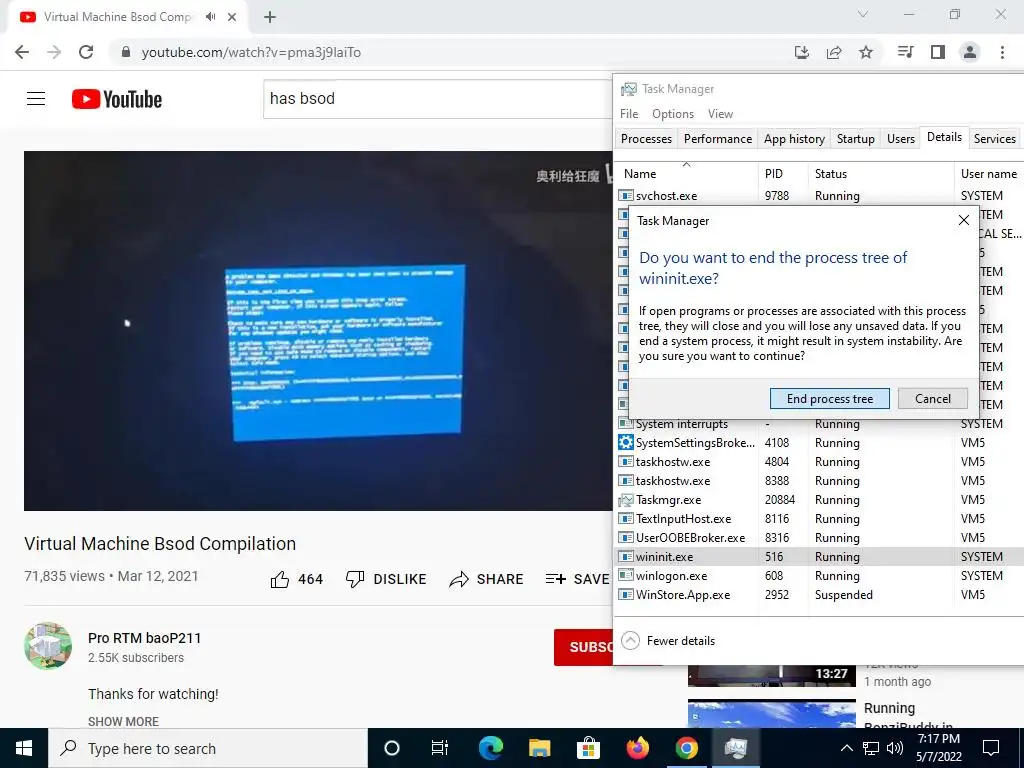This screenshot has height=768, width=1024.
Task: Click the browser forward arrow
Action: [54, 52]
